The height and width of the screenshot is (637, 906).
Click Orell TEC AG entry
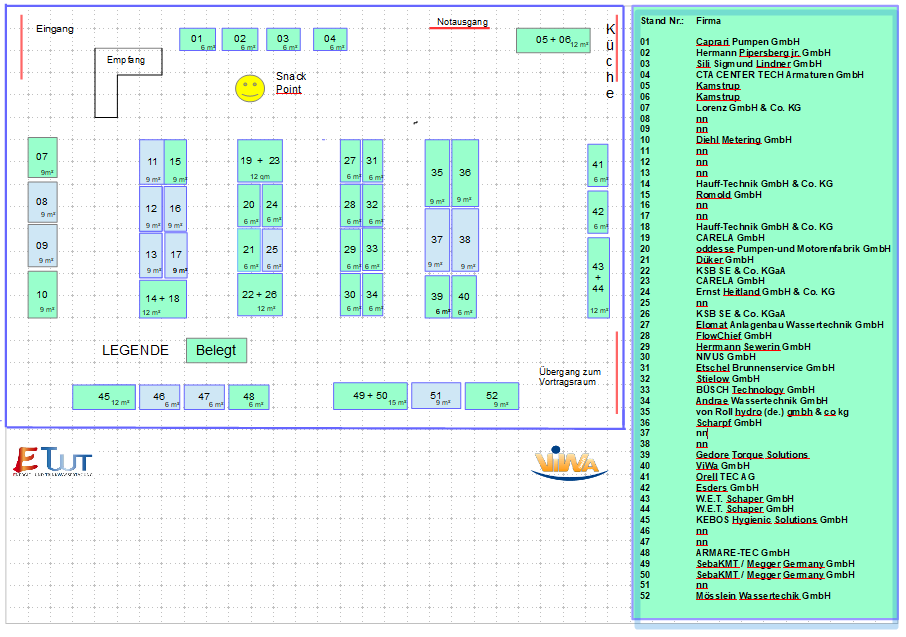(725, 477)
